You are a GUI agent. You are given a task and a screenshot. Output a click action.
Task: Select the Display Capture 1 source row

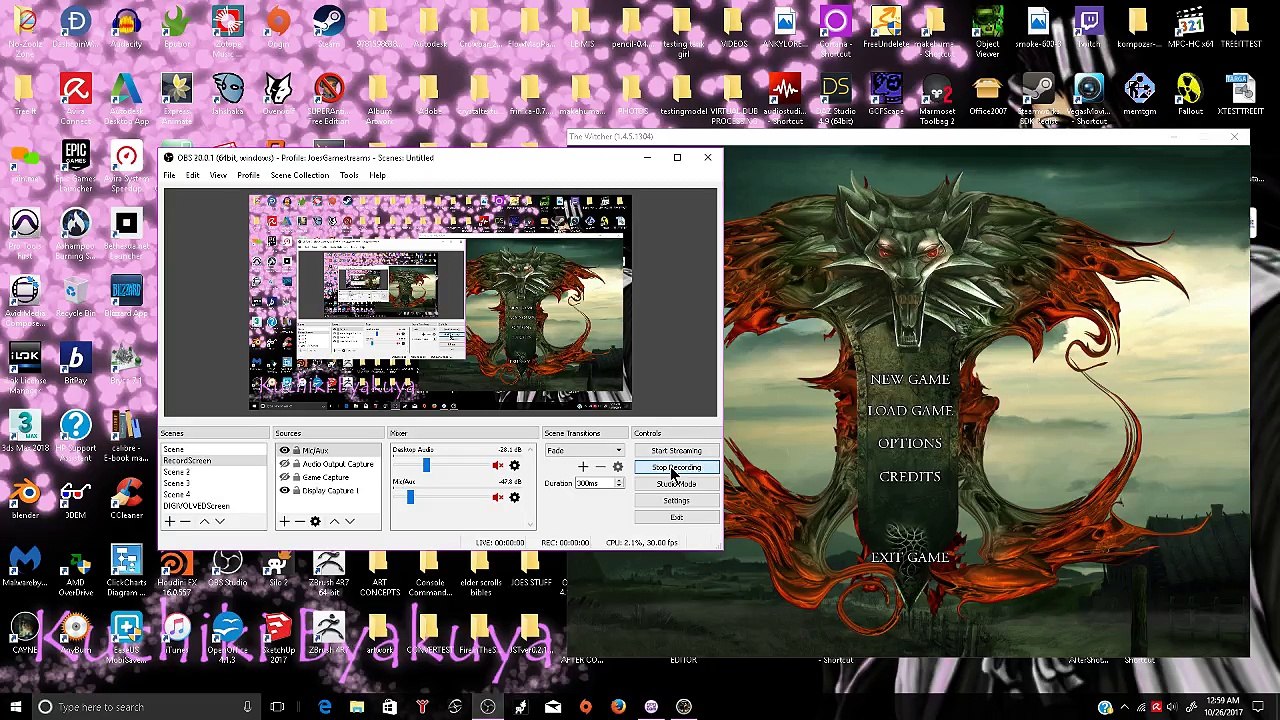coord(328,490)
